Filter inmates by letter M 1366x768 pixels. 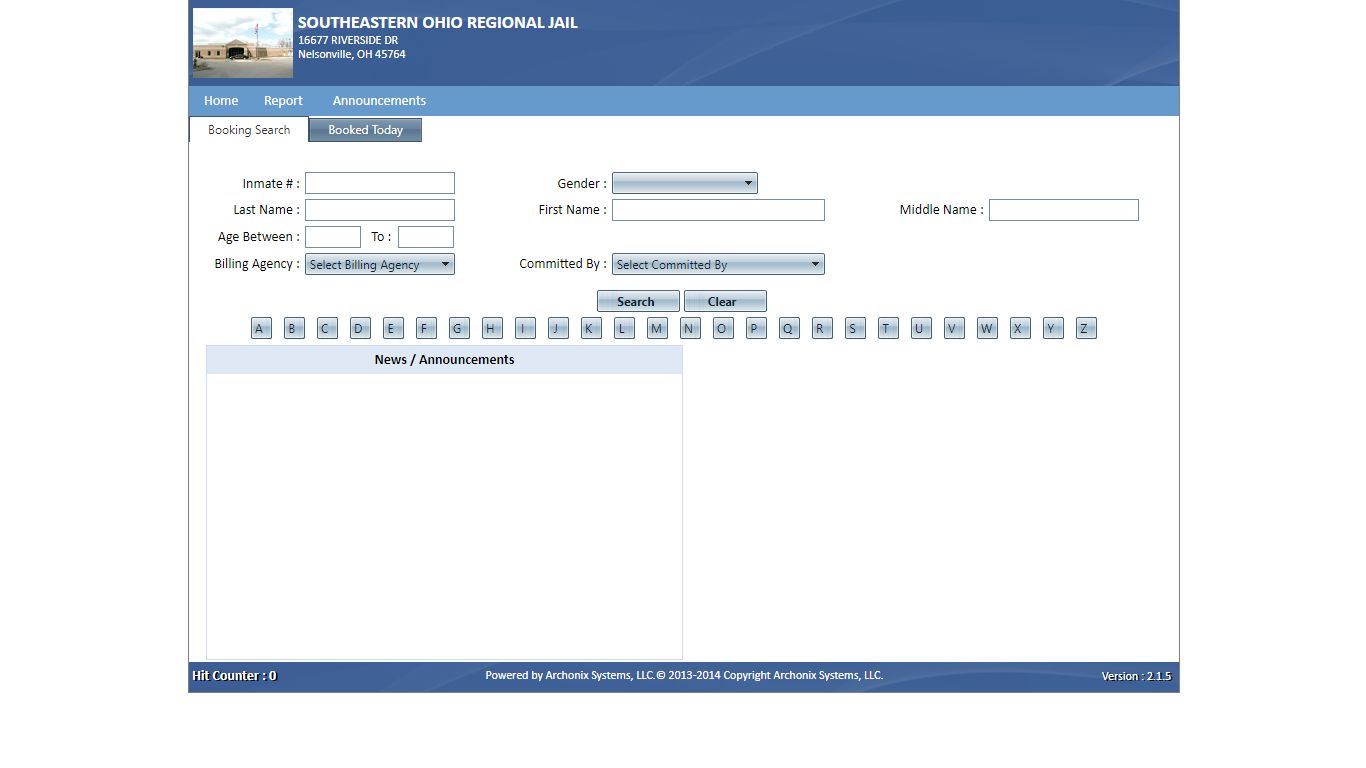point(657,328)
